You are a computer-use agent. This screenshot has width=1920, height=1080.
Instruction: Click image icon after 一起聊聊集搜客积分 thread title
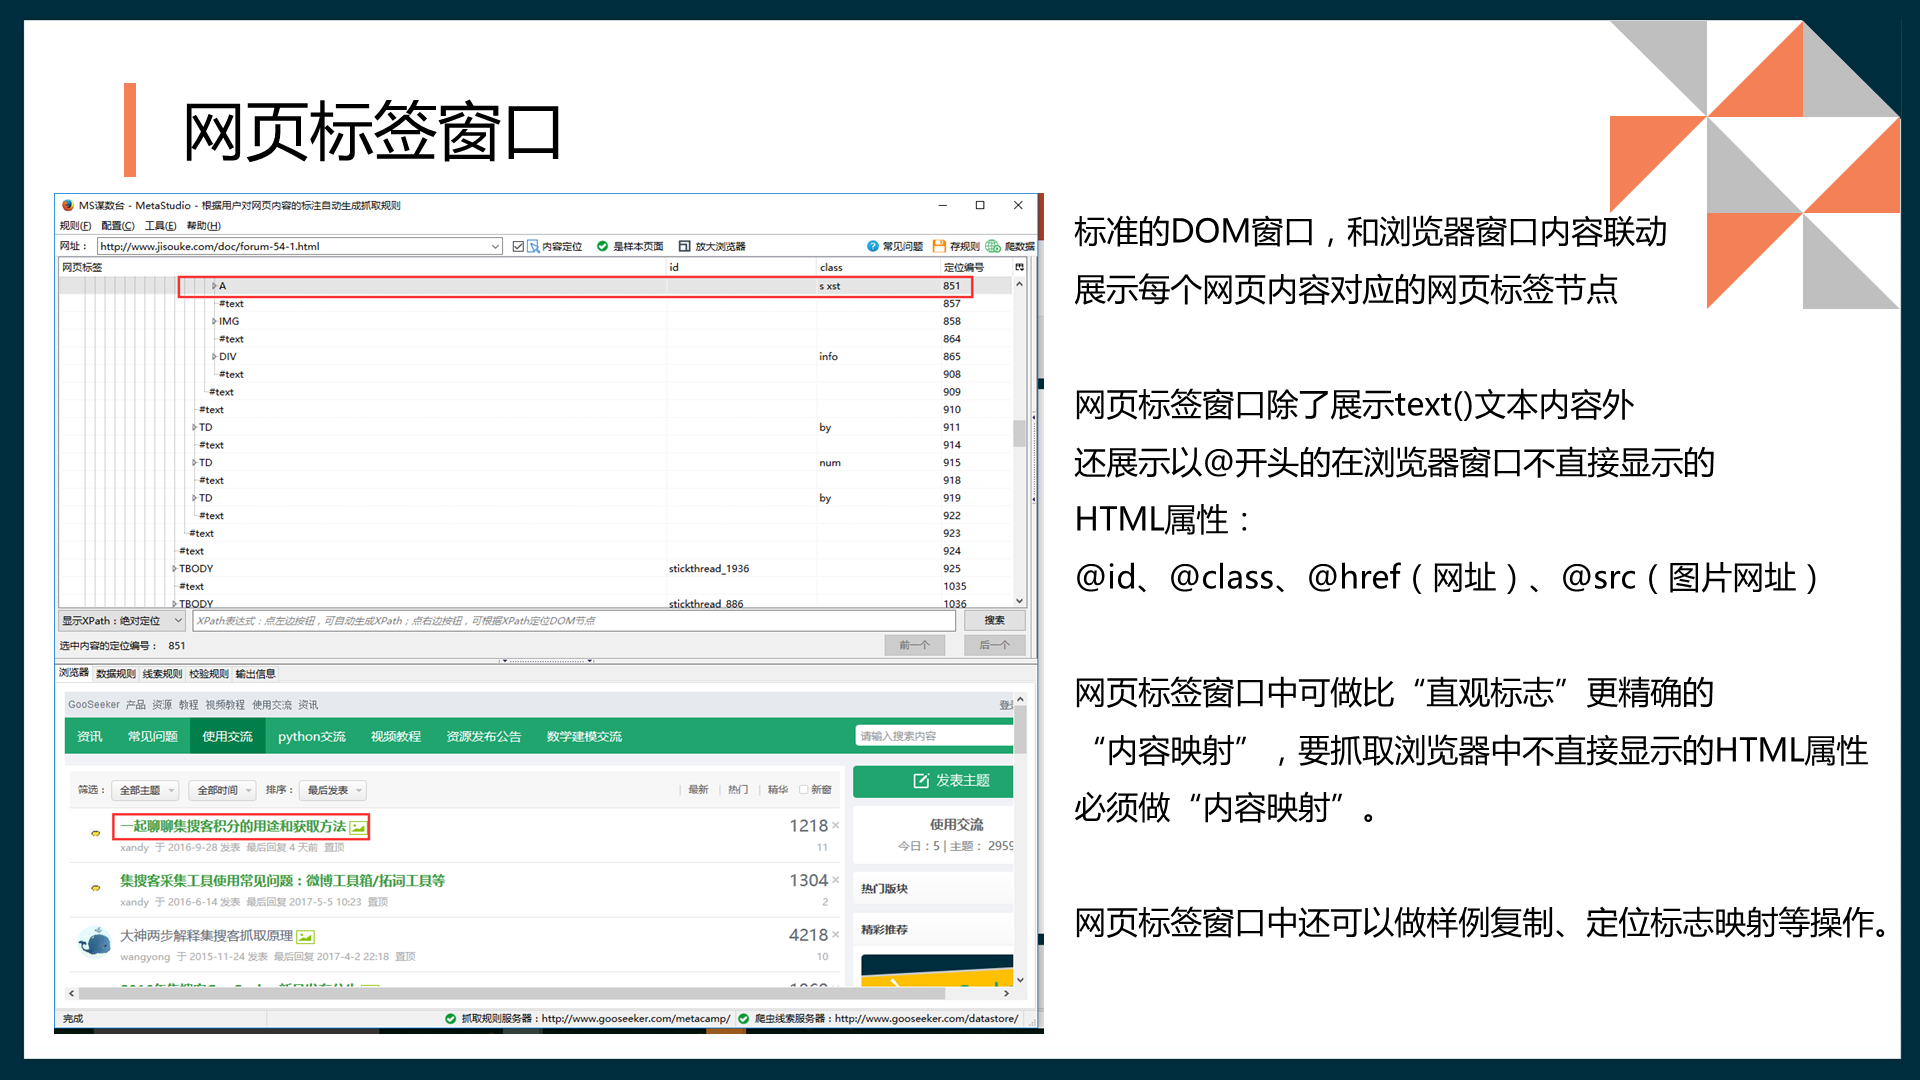[x=358, y=827]
